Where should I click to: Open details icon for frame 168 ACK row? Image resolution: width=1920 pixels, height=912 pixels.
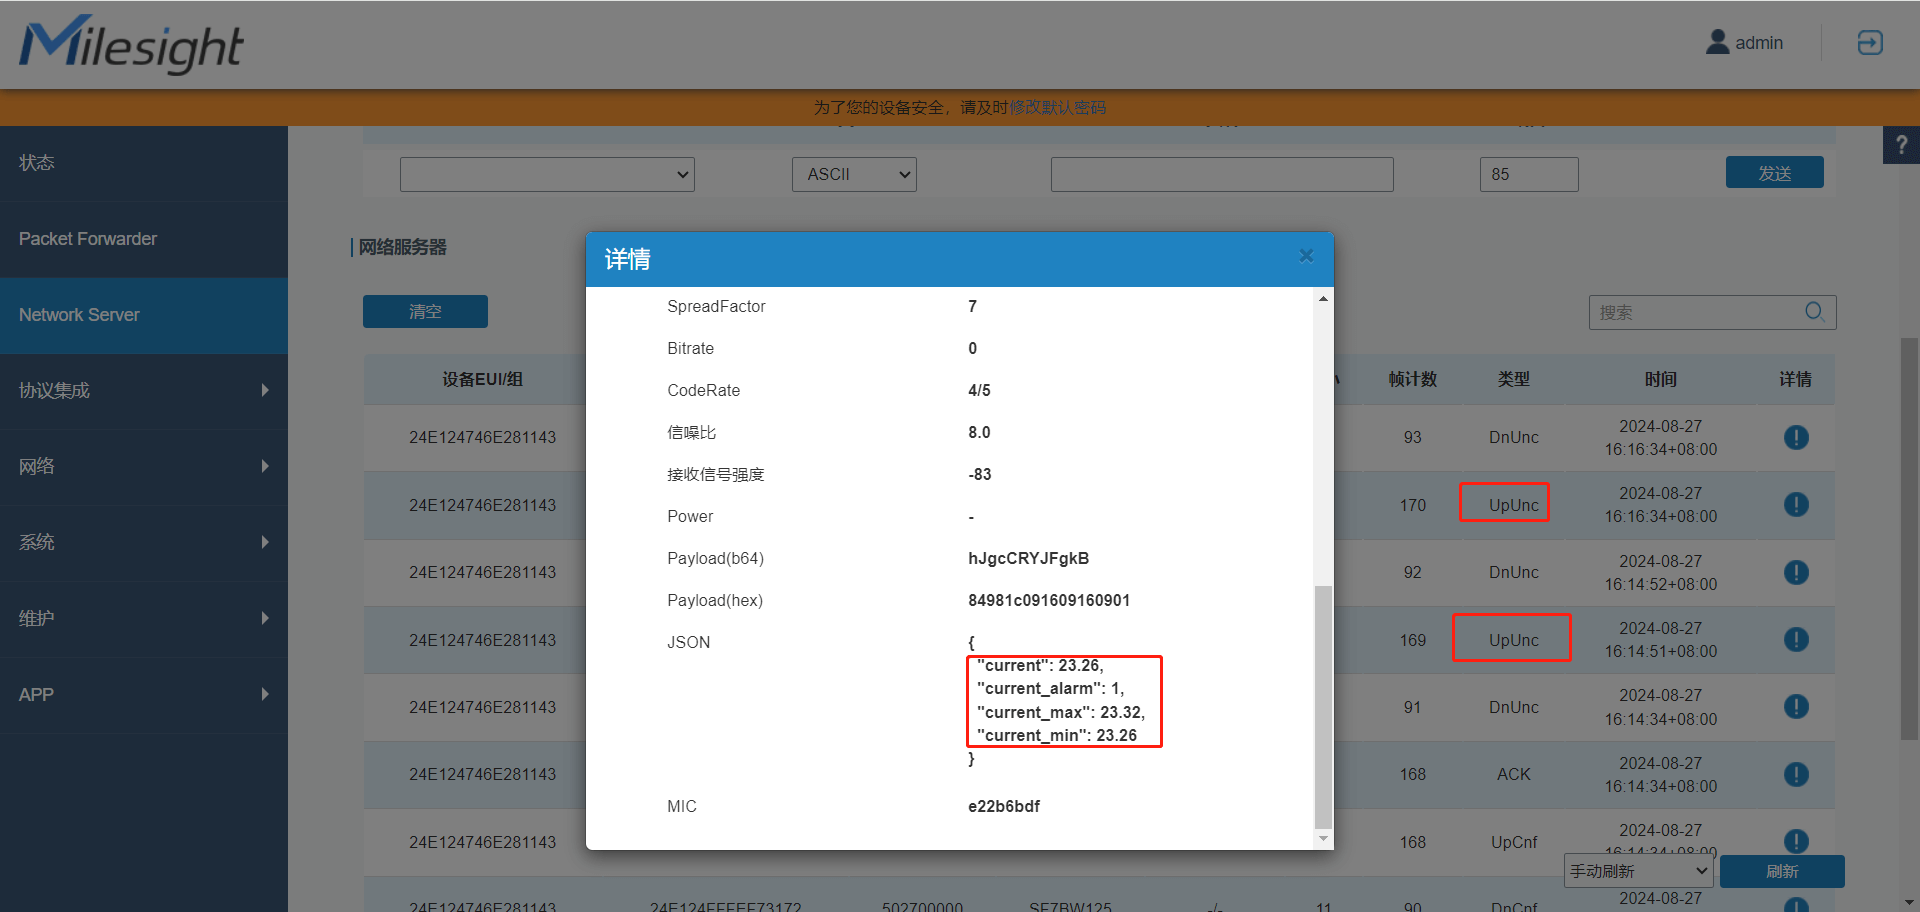pyautogui.click(x=1795, y=774)
